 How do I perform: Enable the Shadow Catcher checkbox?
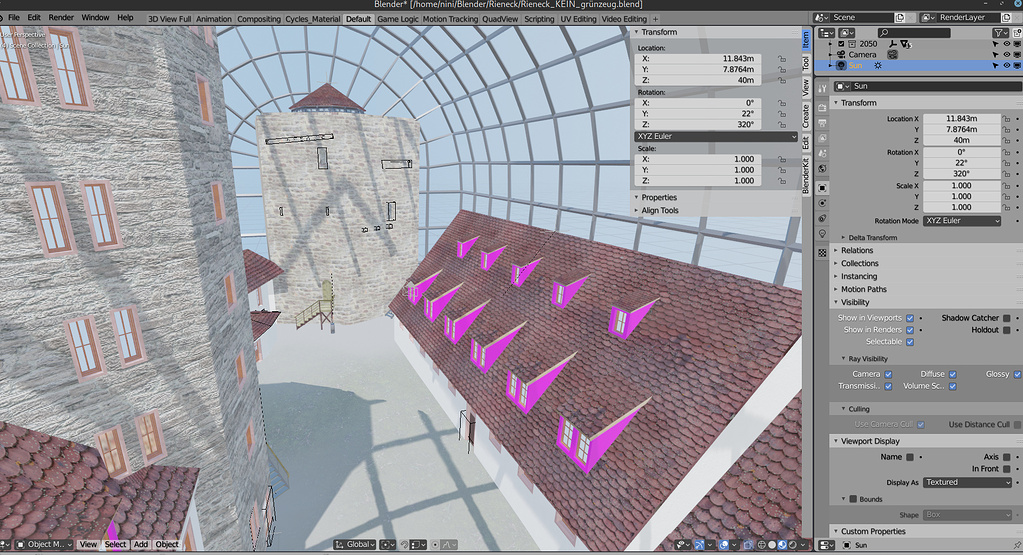pos(1007,318)
